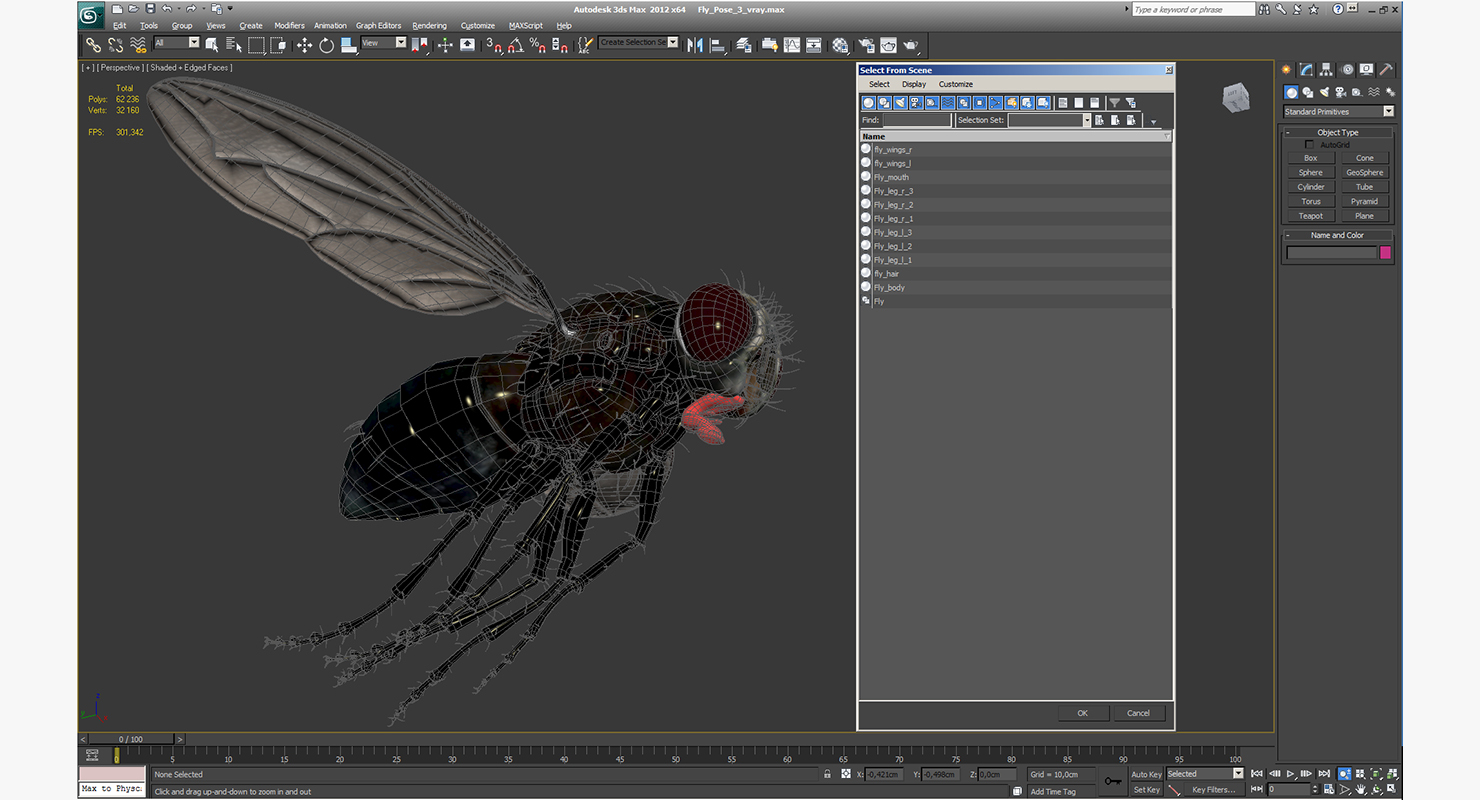Activate the Select and Move tool
The image size is (1480, 800).
(x=304, y=45)
